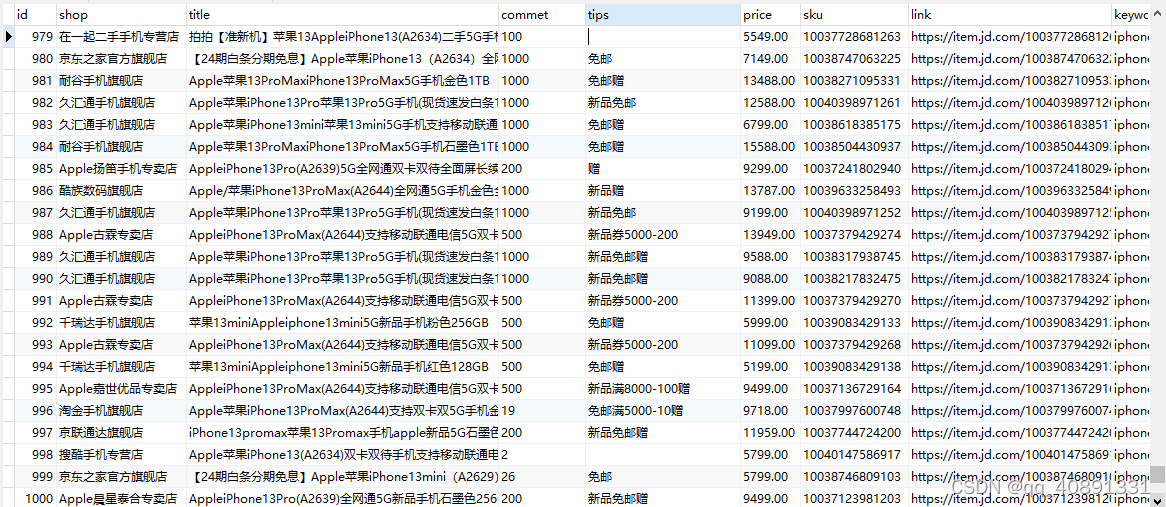Viewport: 1166px width, 507px height.
Task: Select shop cell Apple晨星泰合专卖店
Action: pos(121,499)
